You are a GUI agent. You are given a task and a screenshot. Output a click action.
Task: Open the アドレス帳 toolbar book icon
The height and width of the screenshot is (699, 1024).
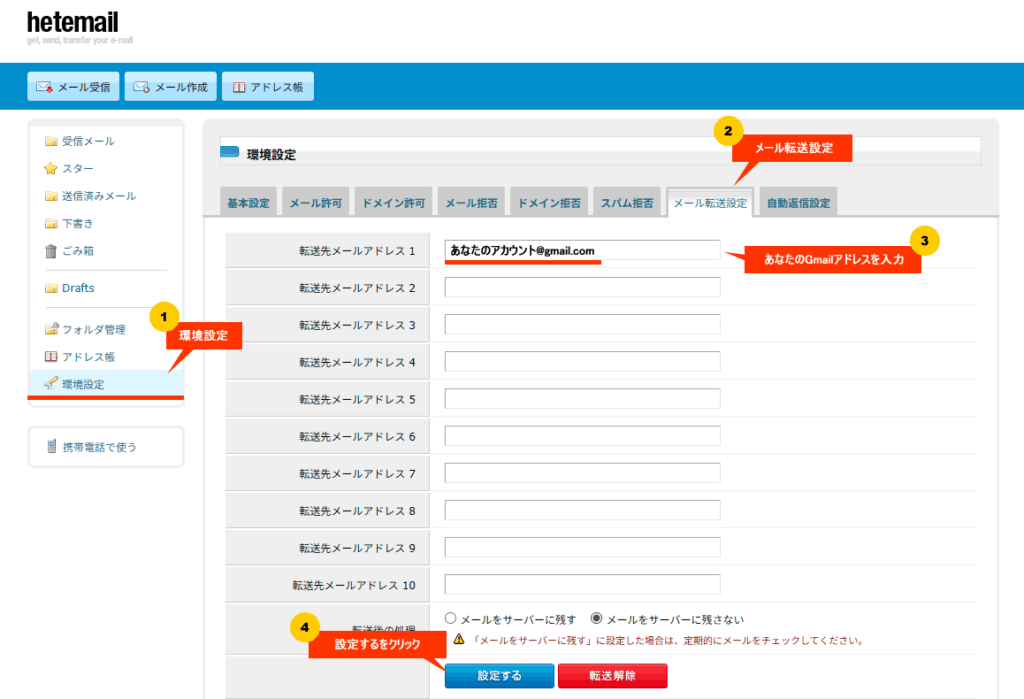pos(239,87)
